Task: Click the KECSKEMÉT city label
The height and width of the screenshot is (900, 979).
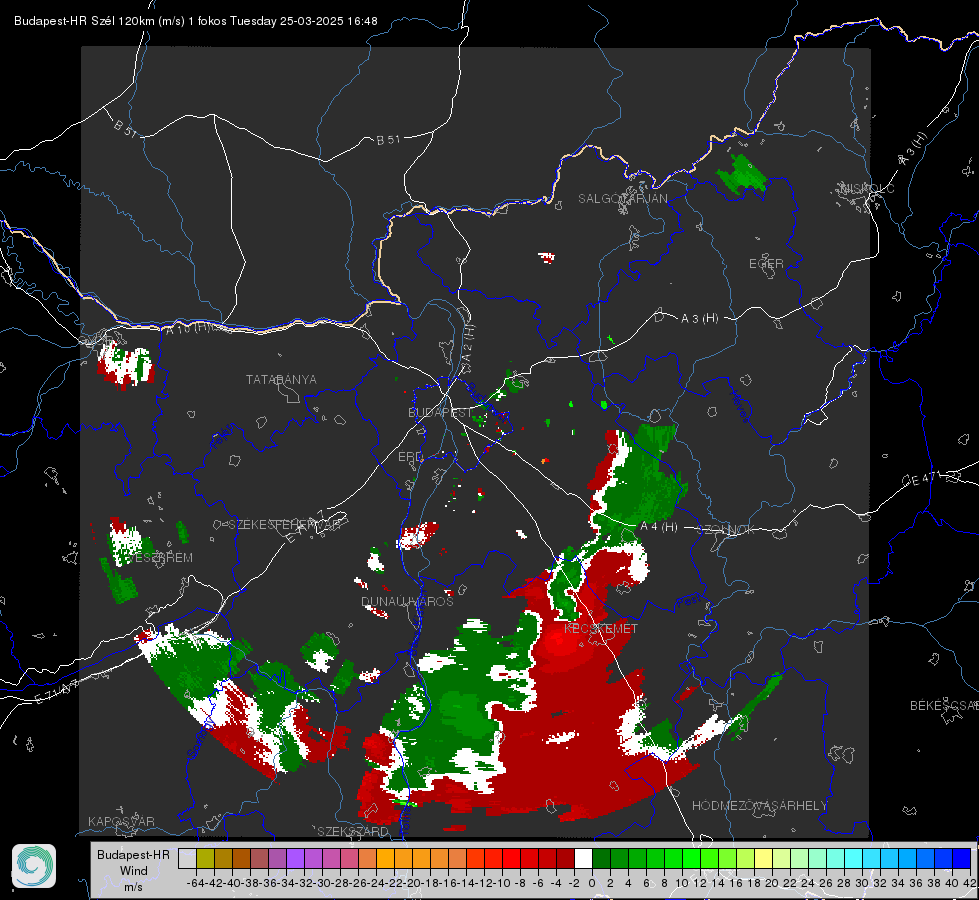Action: 601,629
